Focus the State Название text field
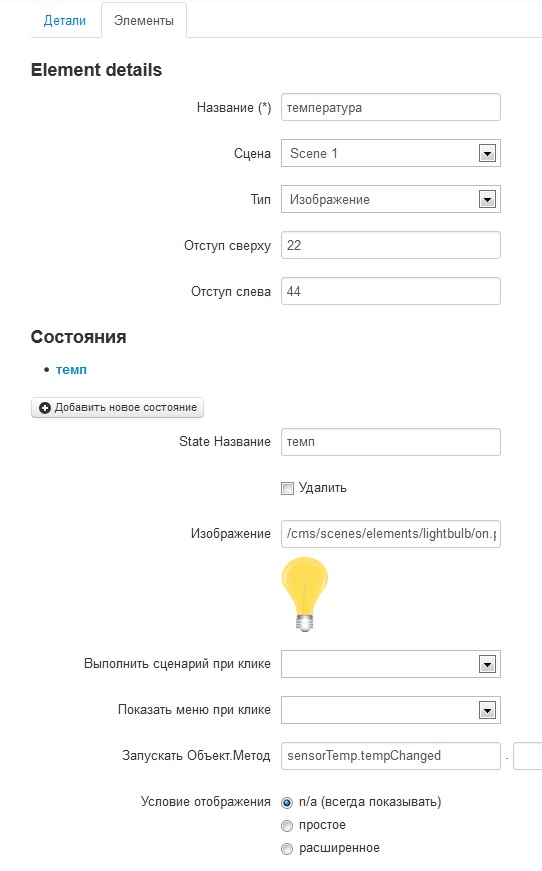This screenshot has height=871, width=542. click(391, 442)
